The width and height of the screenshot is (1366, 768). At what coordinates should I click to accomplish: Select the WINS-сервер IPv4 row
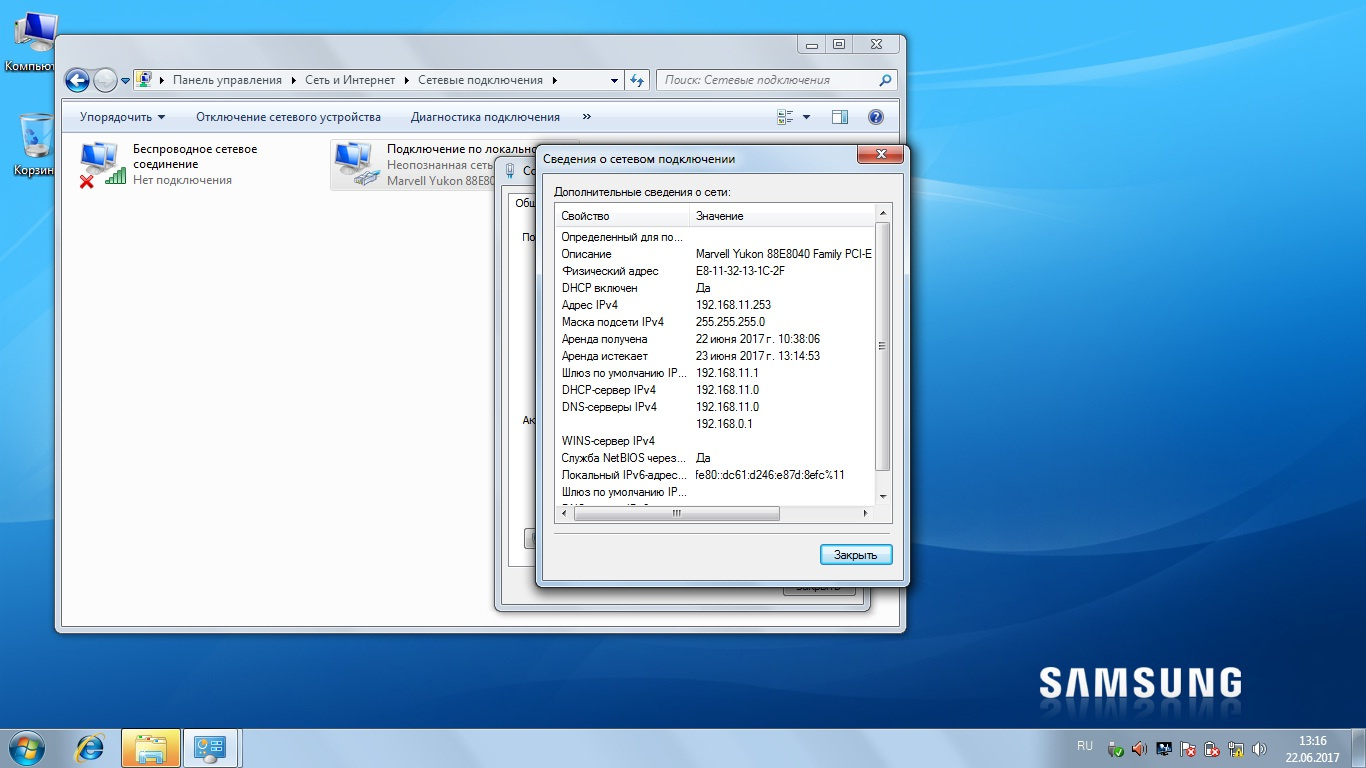715,441
